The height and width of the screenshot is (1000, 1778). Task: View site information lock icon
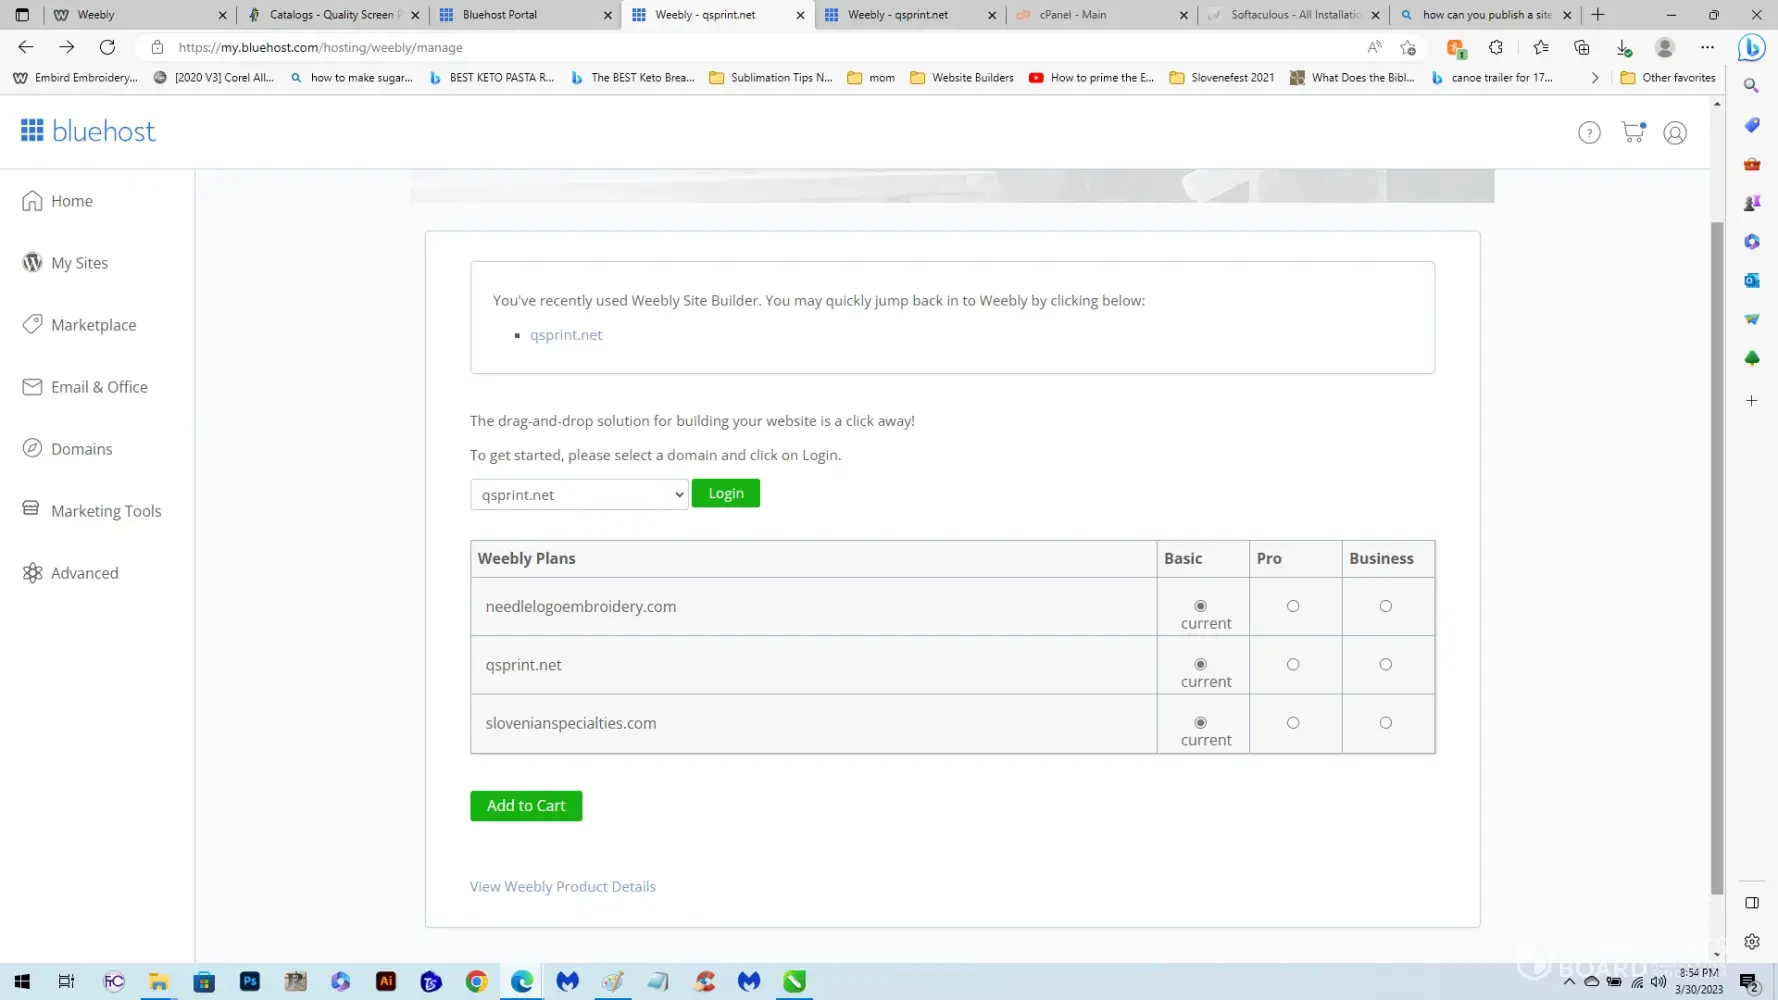tap(157, 47)
